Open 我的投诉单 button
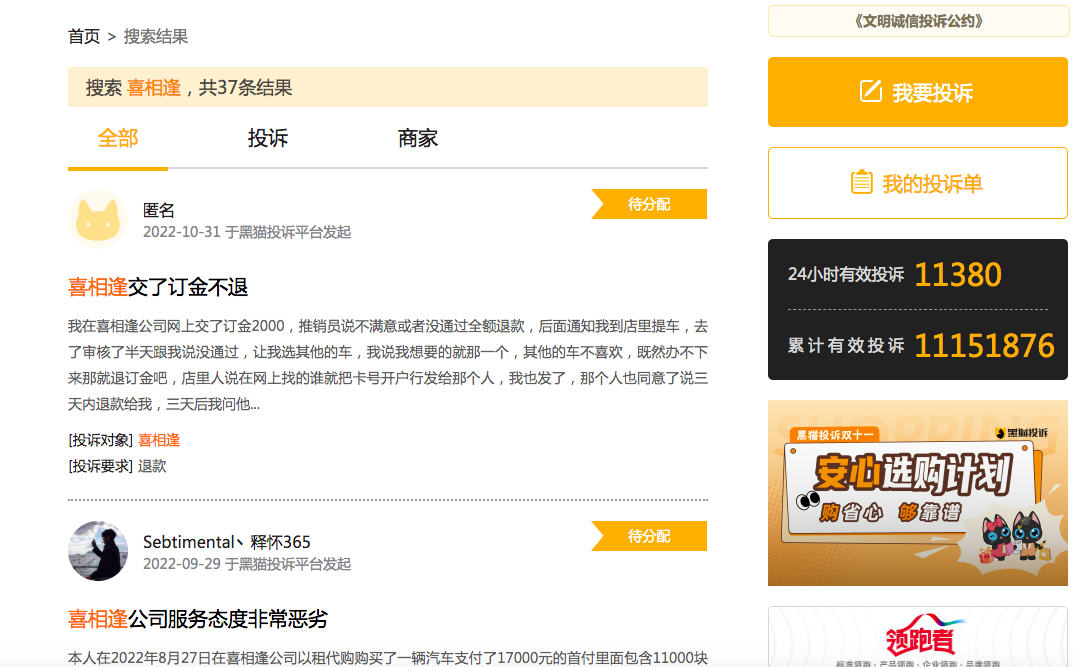Image resolution: width=1073 pixels, height=667 pixels. [918, 183]
